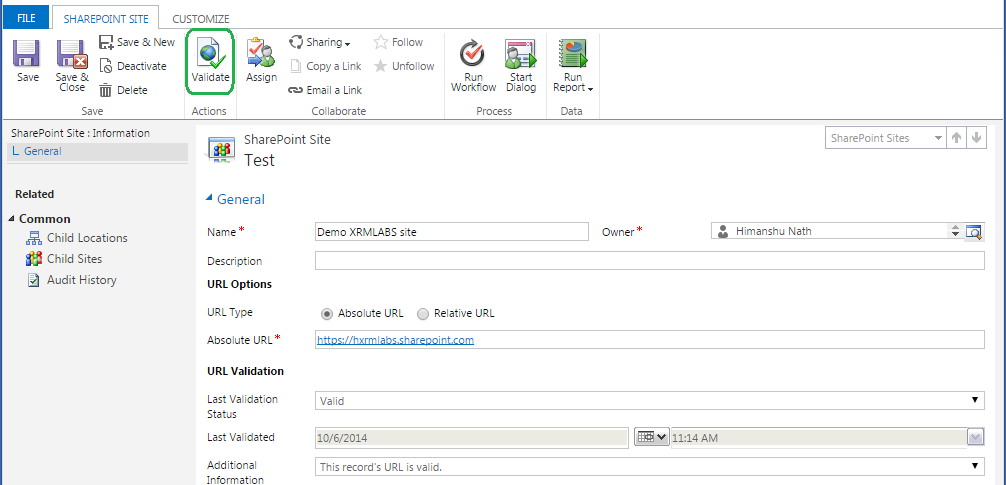Click the Save & Close icon
This screenshot has height=485, width=1006.
[72, 53]
